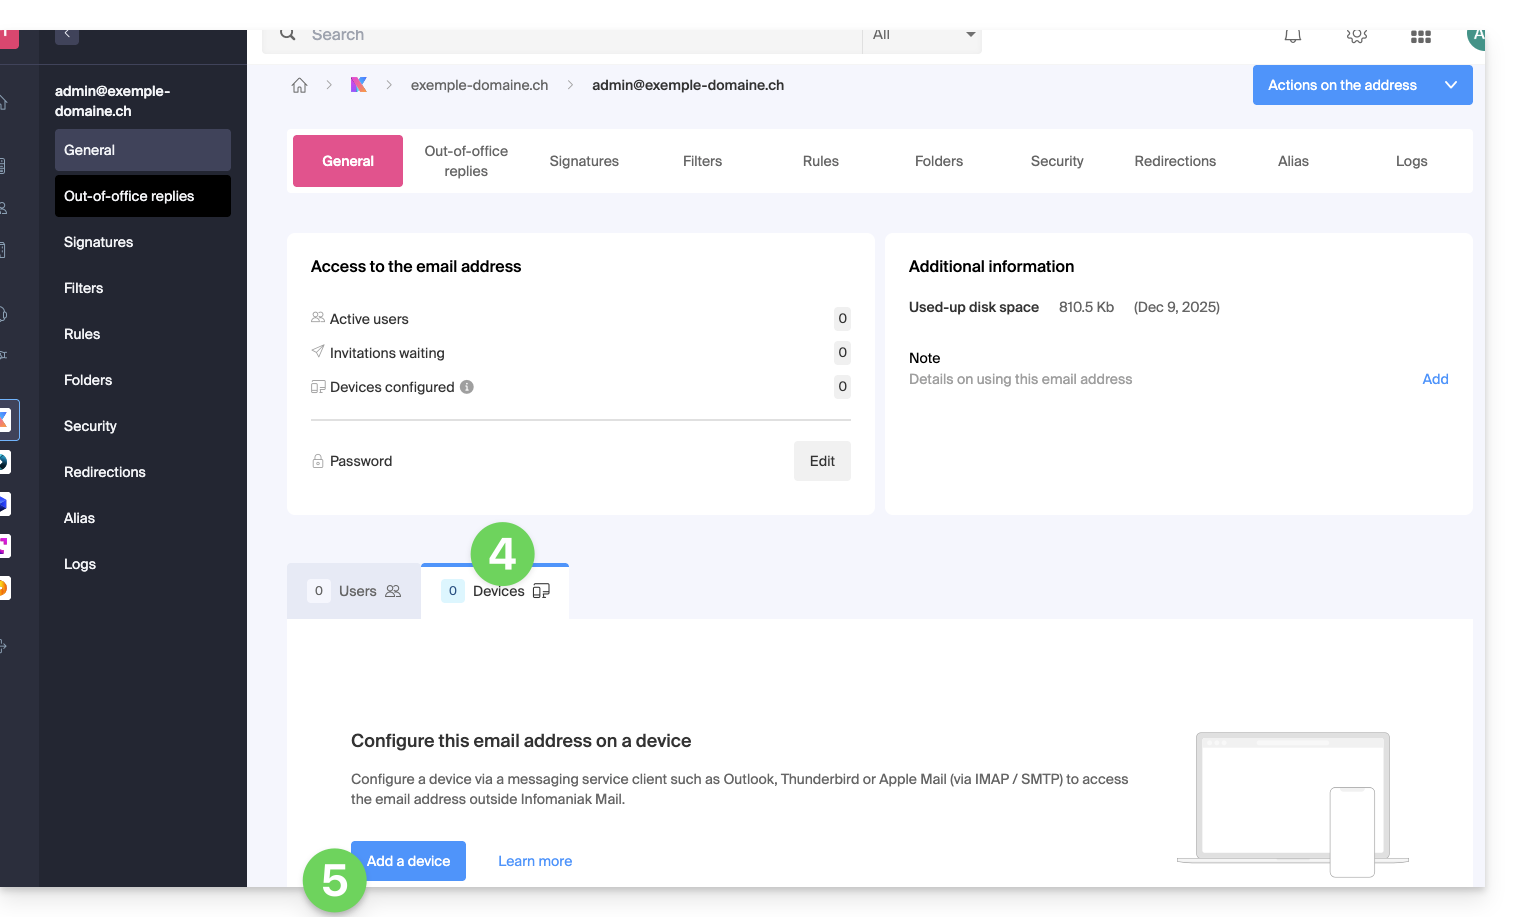
Task: Click the home icon in breadcrumb
Action: tap(299, 85)
